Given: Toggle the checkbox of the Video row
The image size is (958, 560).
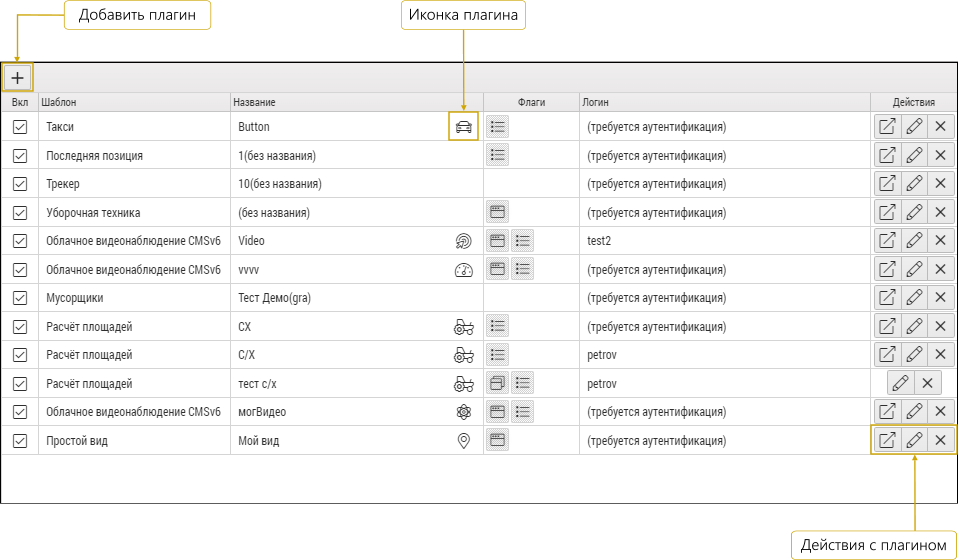Looking at the screenshot, I should pyautogui.click(x=20, y=241).
